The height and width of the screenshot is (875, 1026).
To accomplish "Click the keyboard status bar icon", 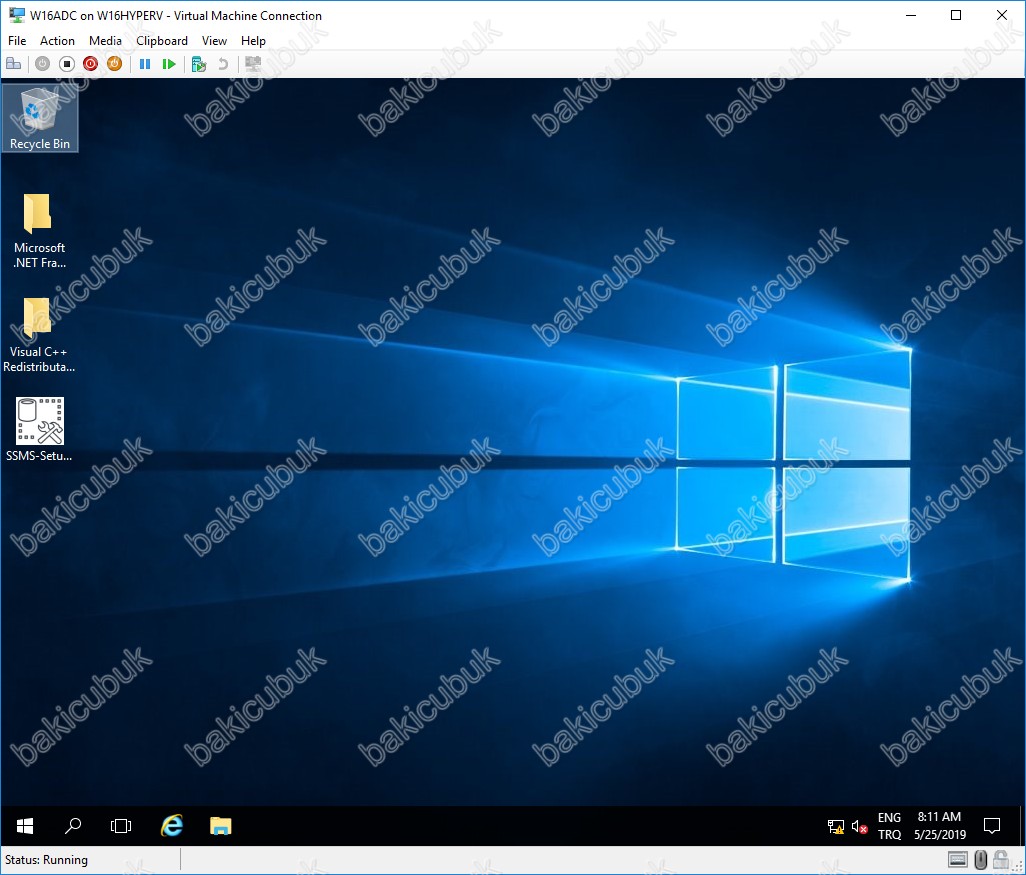I will click(x=957, y=859).
